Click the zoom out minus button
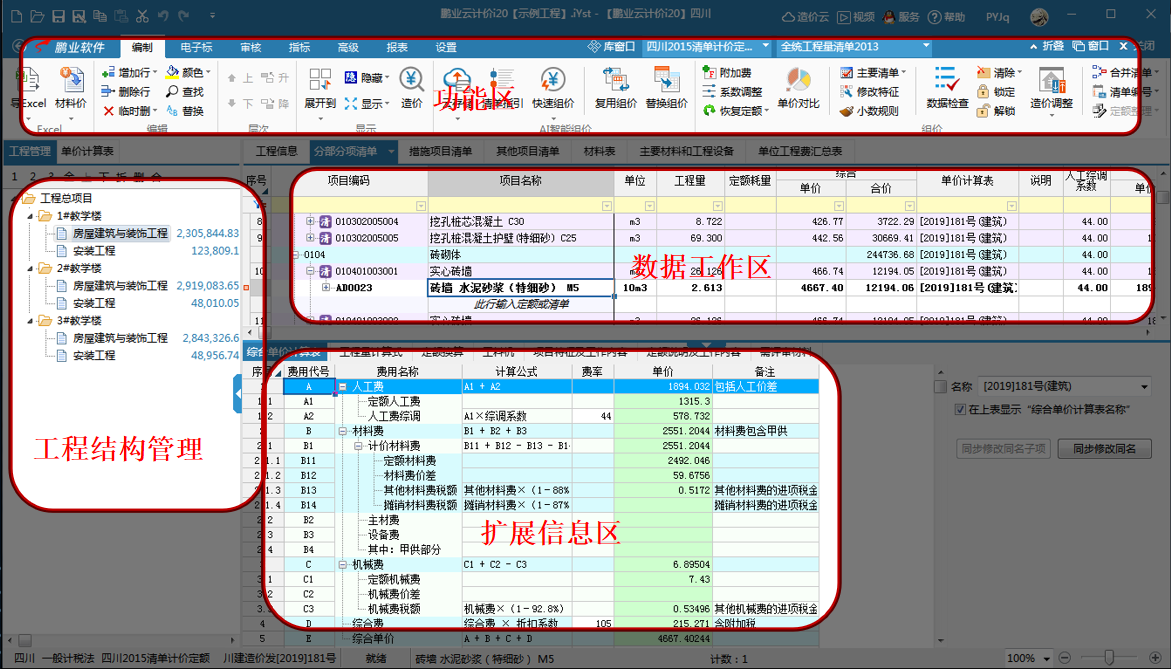The image size is (1171, 669). pyautogui.click(x=1064, y=658)
